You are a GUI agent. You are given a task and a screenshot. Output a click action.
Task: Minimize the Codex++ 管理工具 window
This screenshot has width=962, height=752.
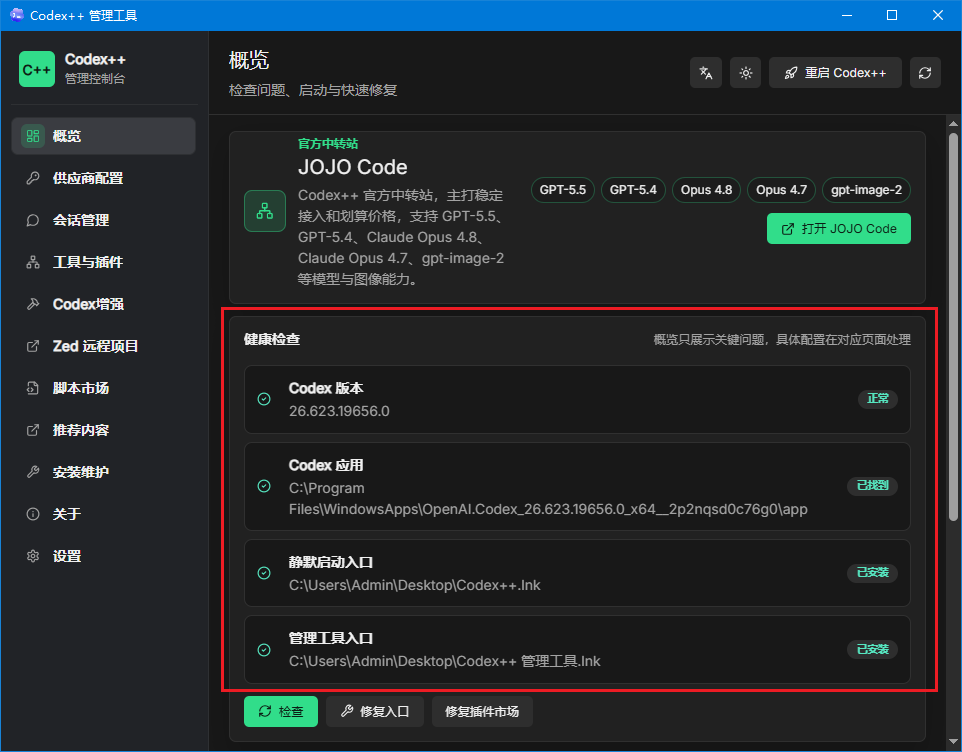click(847, 15)
